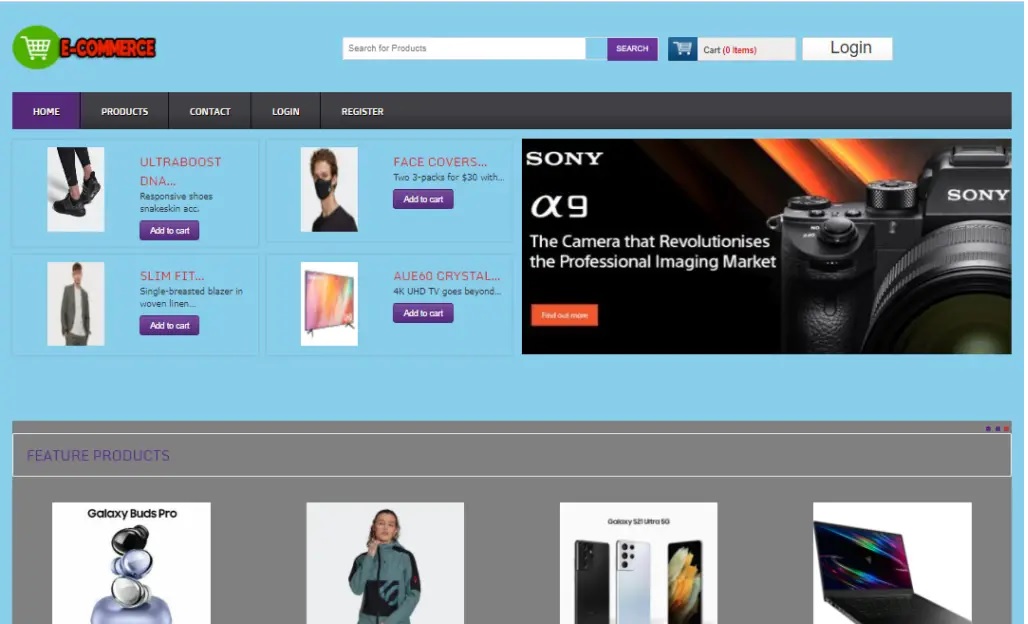The height and width of the screenshot is (624, 1028).
Task: Open the AUE60 Crystal TV product image
Action: (329, 304)
